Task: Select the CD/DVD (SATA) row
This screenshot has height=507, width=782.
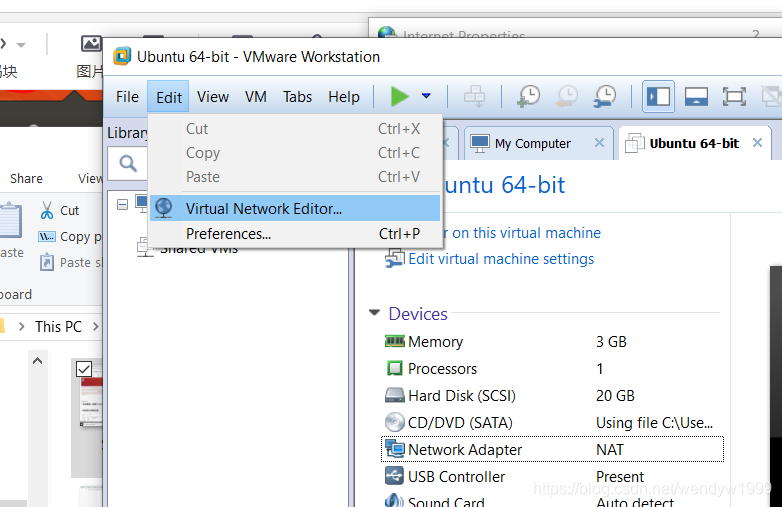Action: (x=552, y=422)
